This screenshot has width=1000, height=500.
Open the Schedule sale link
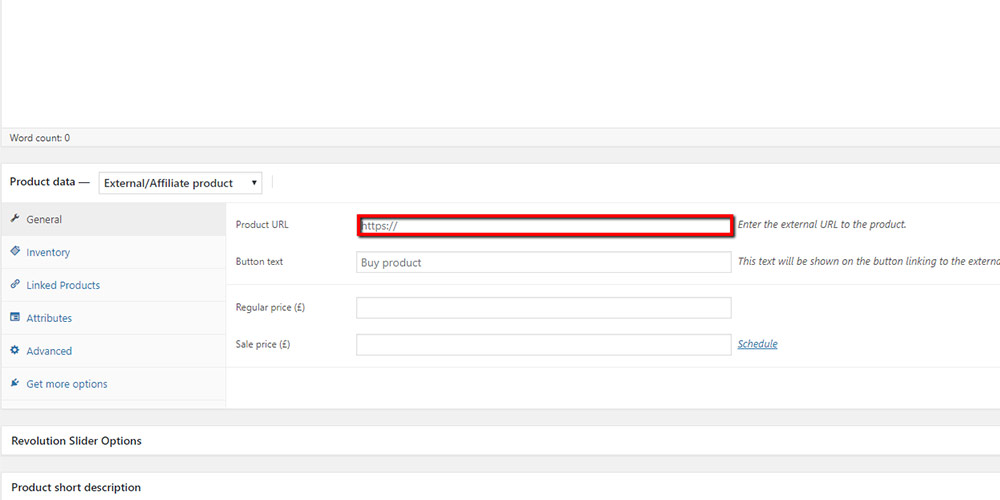click(758, 344)
